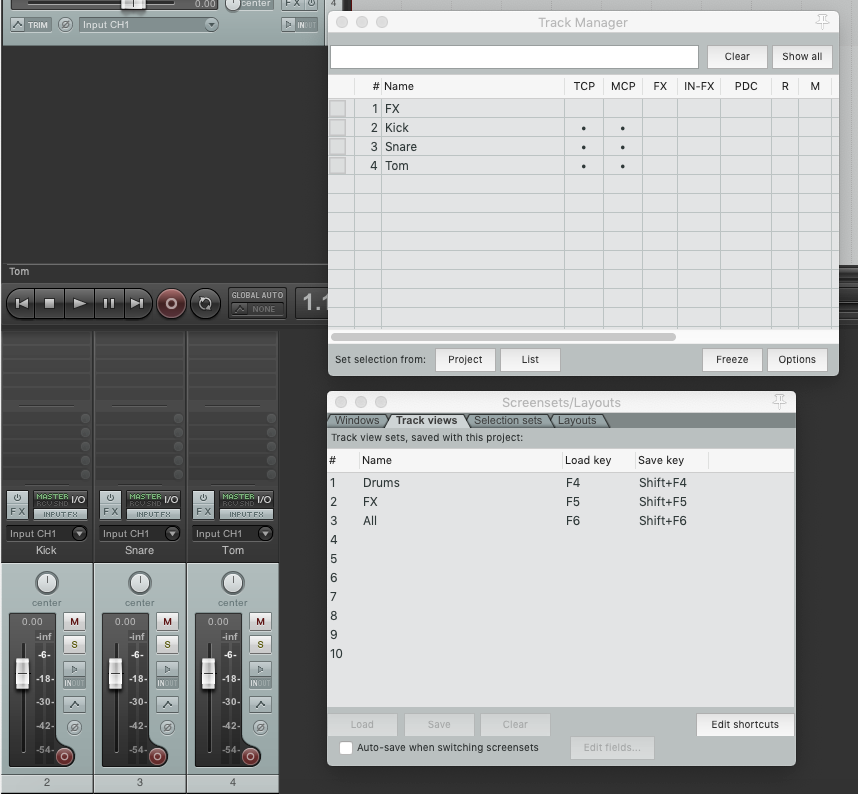Open Global Auto NONE automation button
858x794 pixels.
[257, 309]
